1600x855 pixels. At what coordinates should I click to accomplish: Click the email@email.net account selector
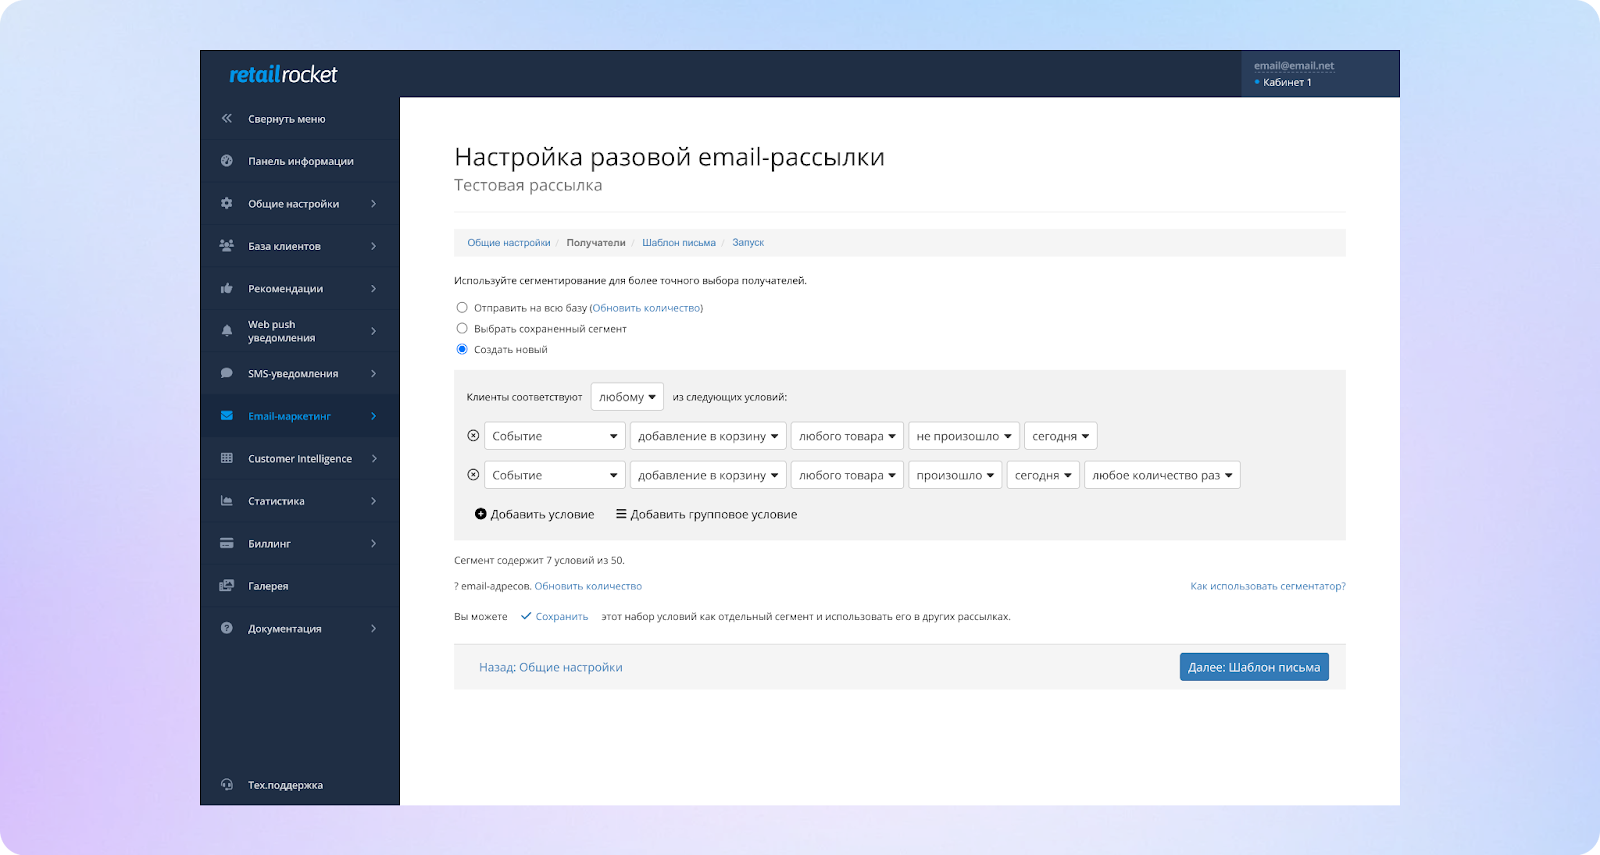point(1294,66)
